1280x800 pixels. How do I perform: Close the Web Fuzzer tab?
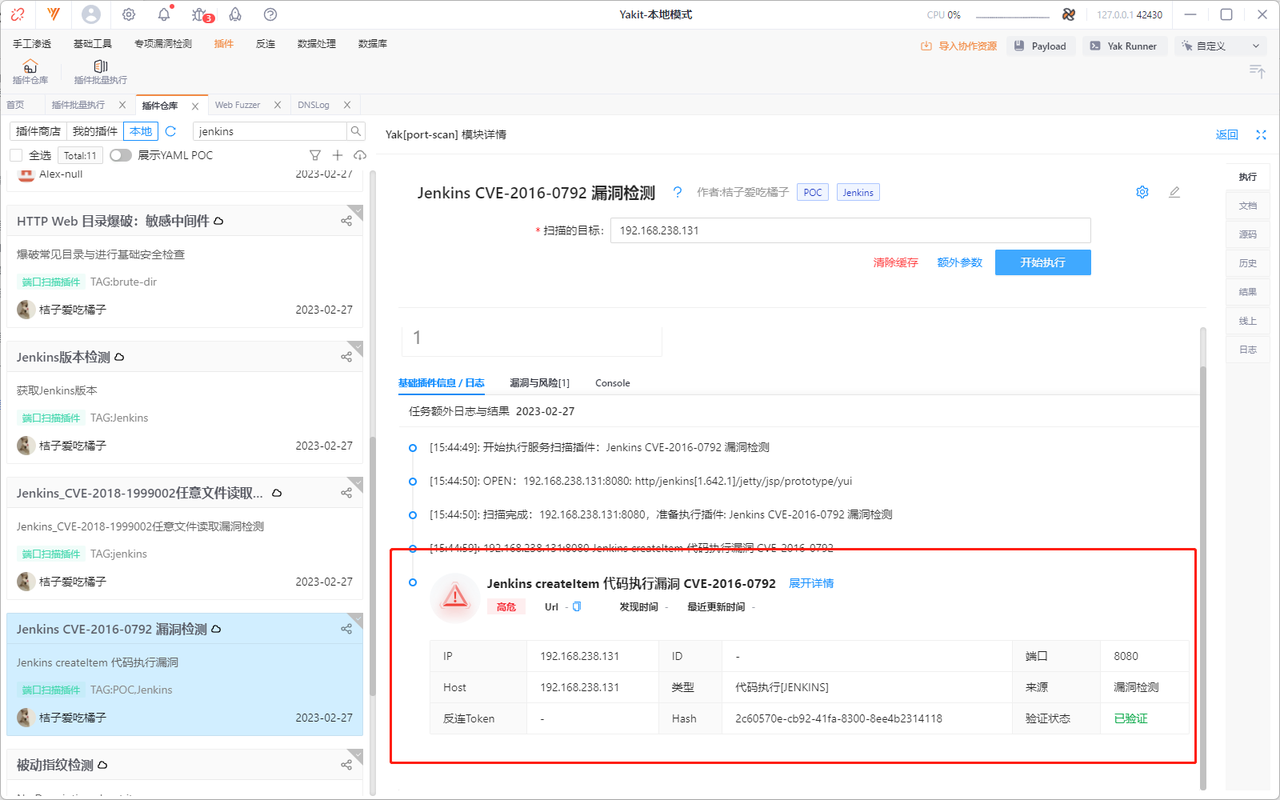276,105
